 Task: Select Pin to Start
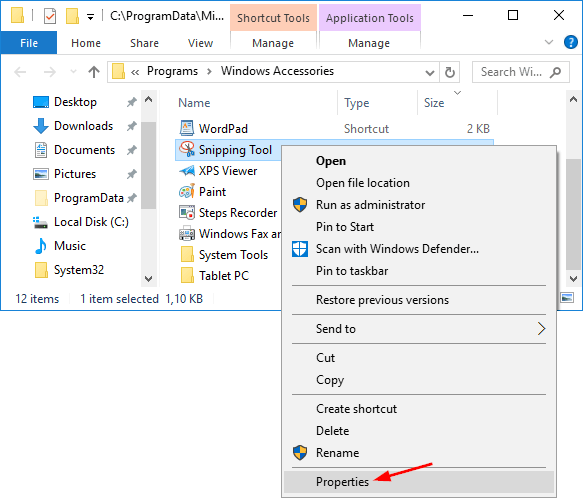tap(419, 226)
